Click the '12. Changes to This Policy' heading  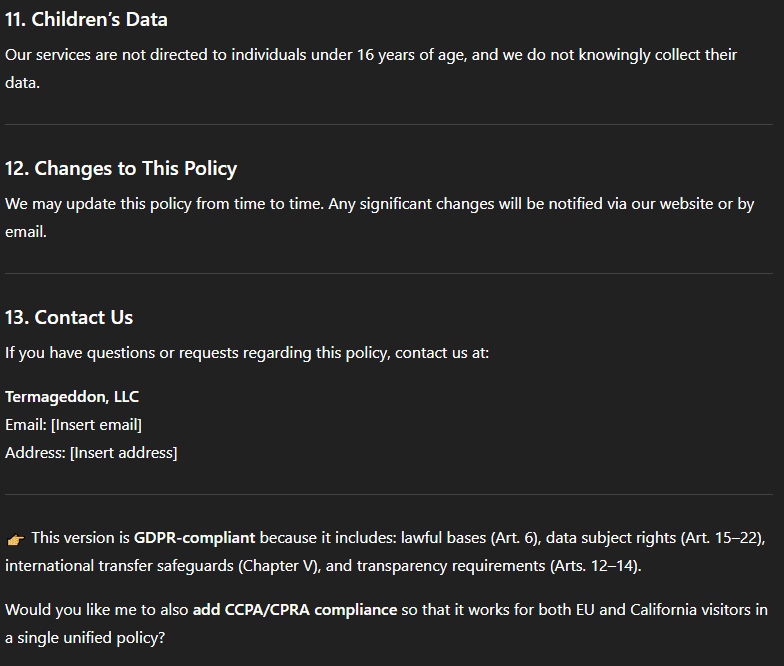[121, 168]
